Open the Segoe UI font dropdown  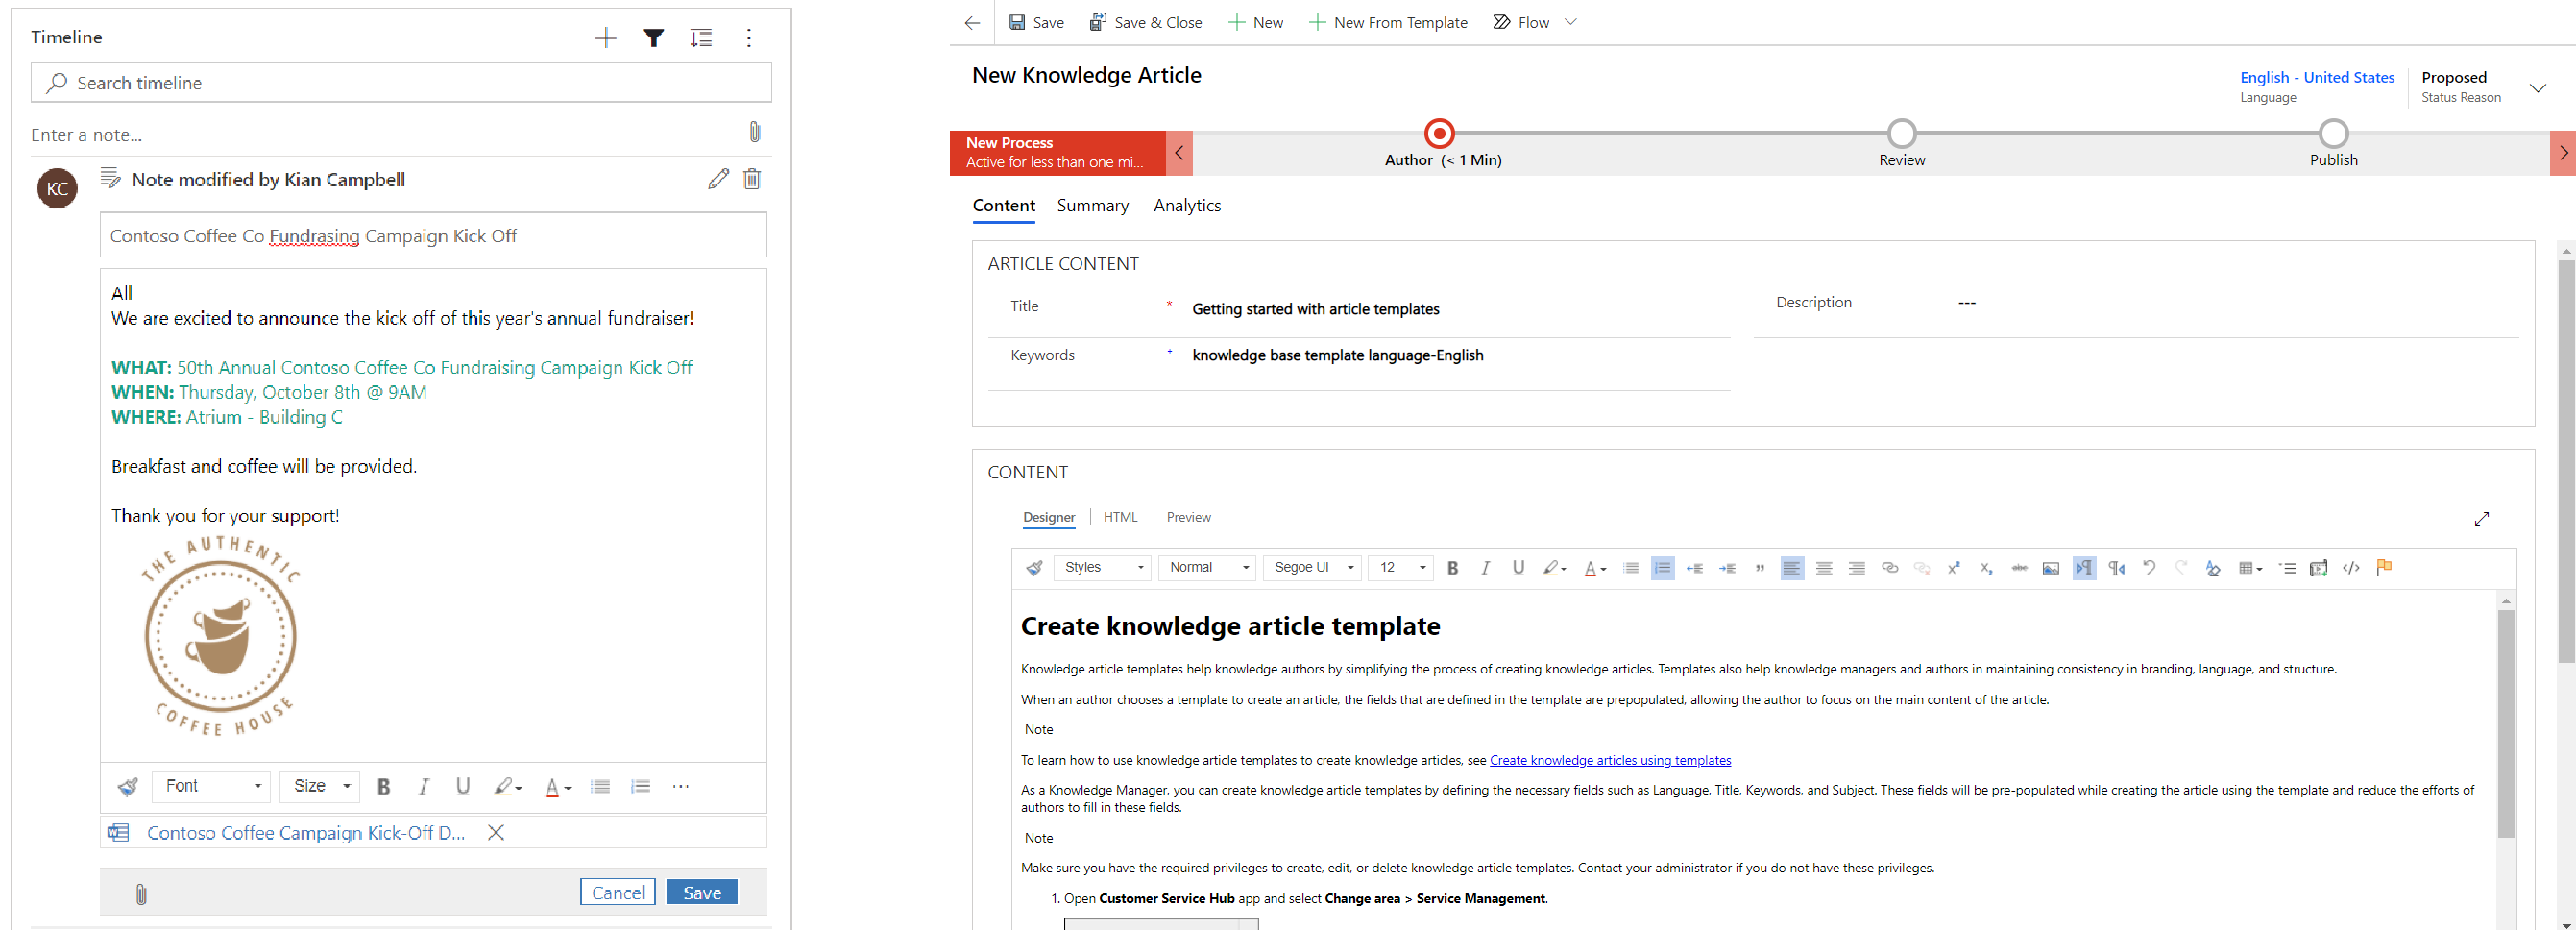[1312, 568]
